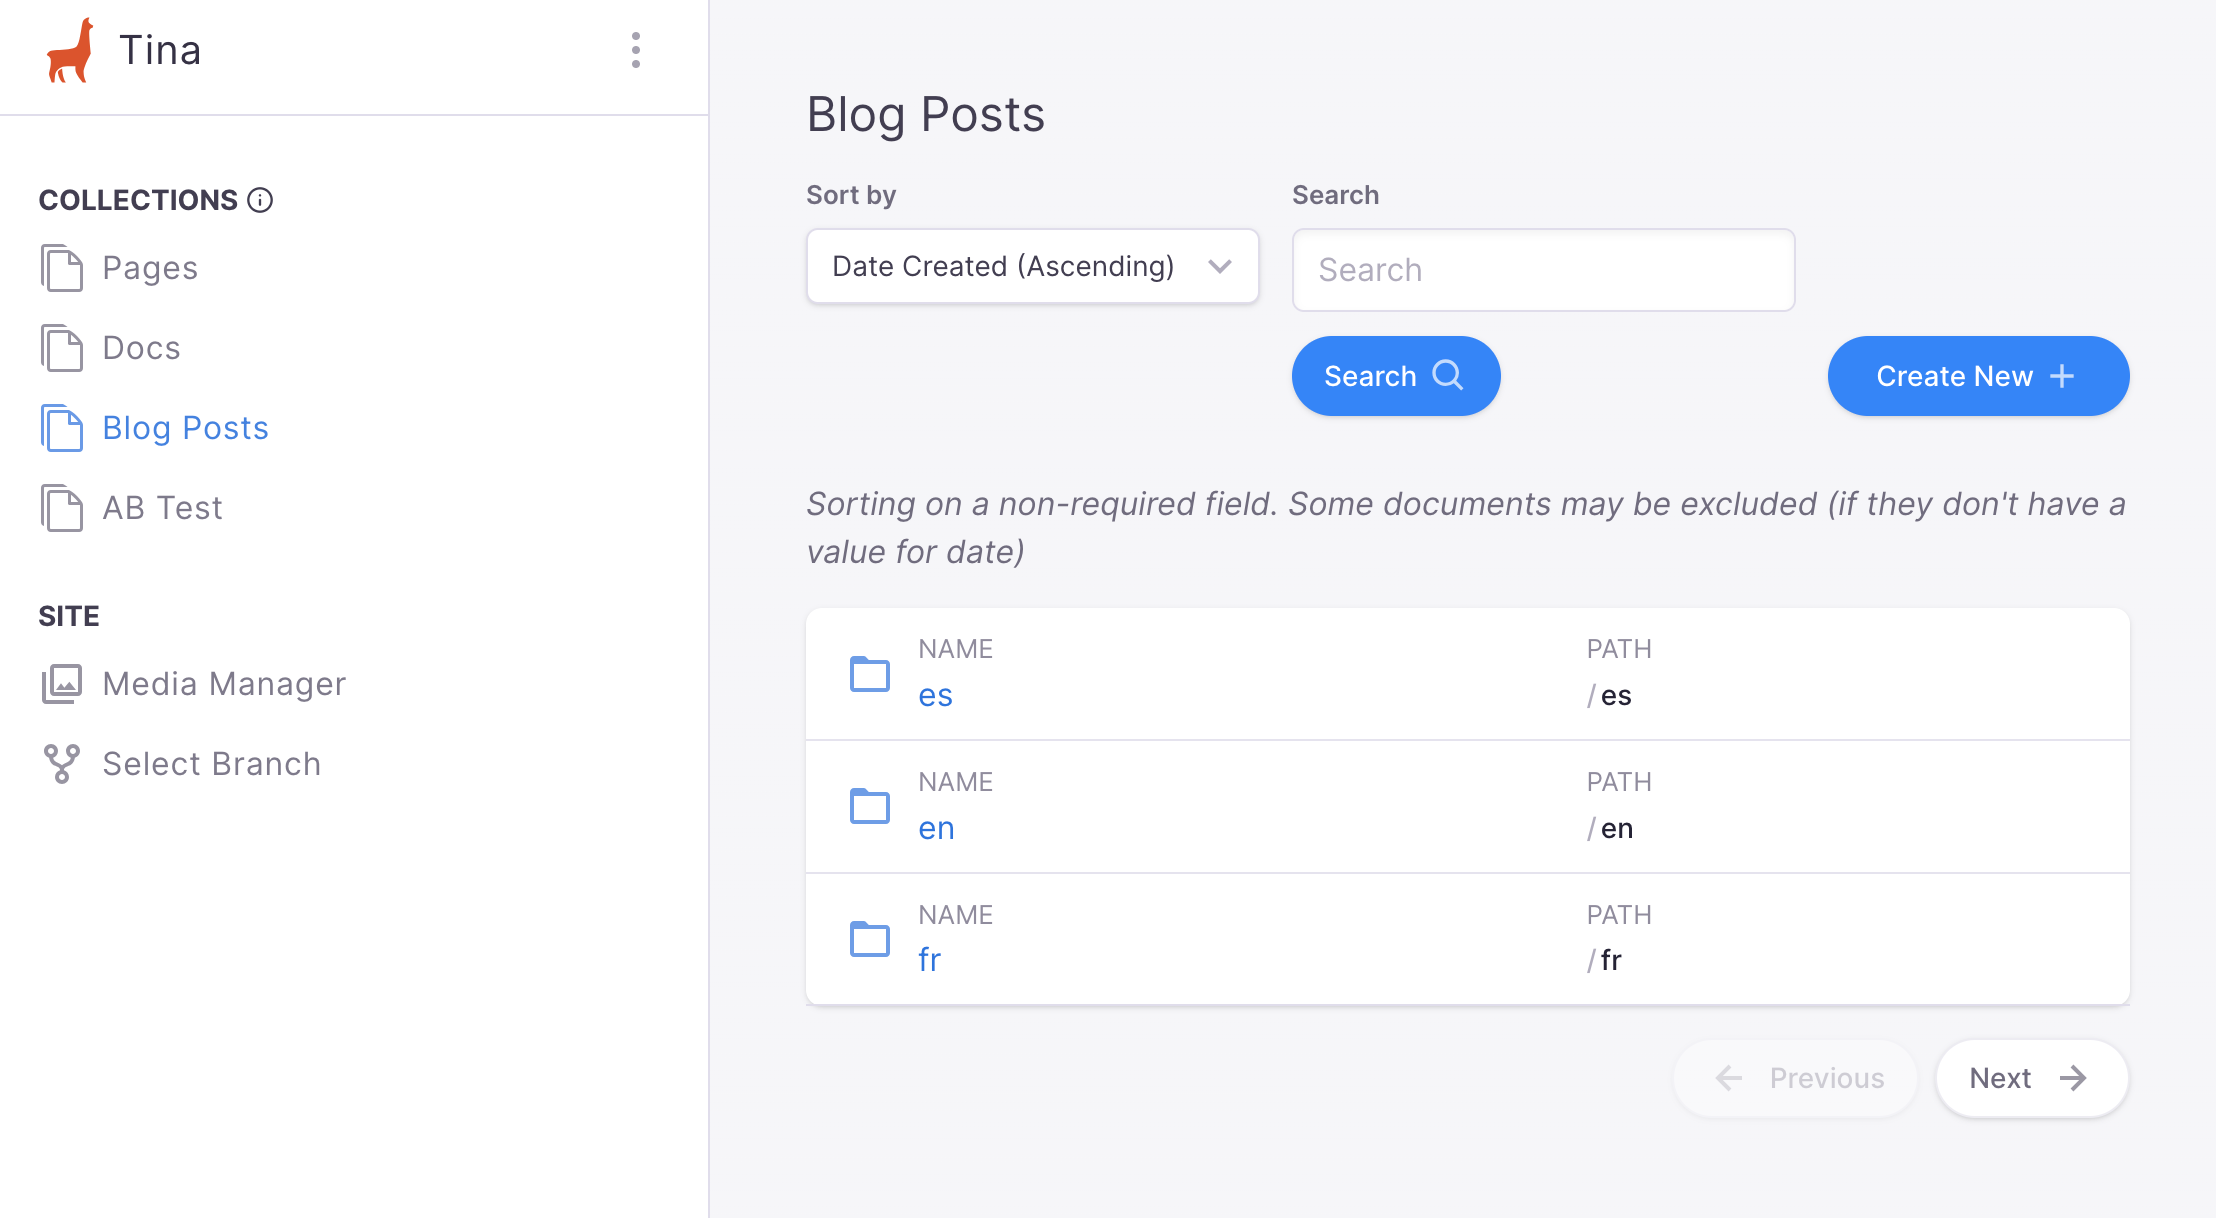2216x1218 pixels.
Task: Click the Collections info icon
Action: tap(260, 200)
